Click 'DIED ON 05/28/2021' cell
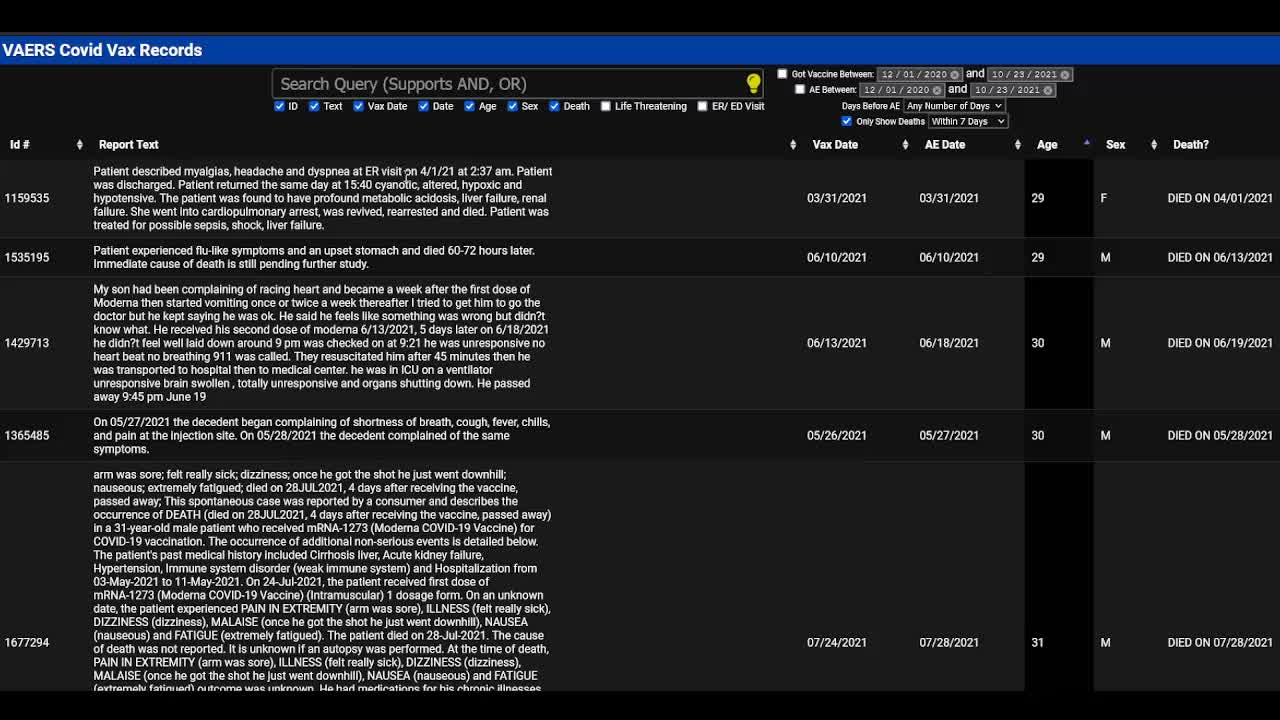 1220,435
